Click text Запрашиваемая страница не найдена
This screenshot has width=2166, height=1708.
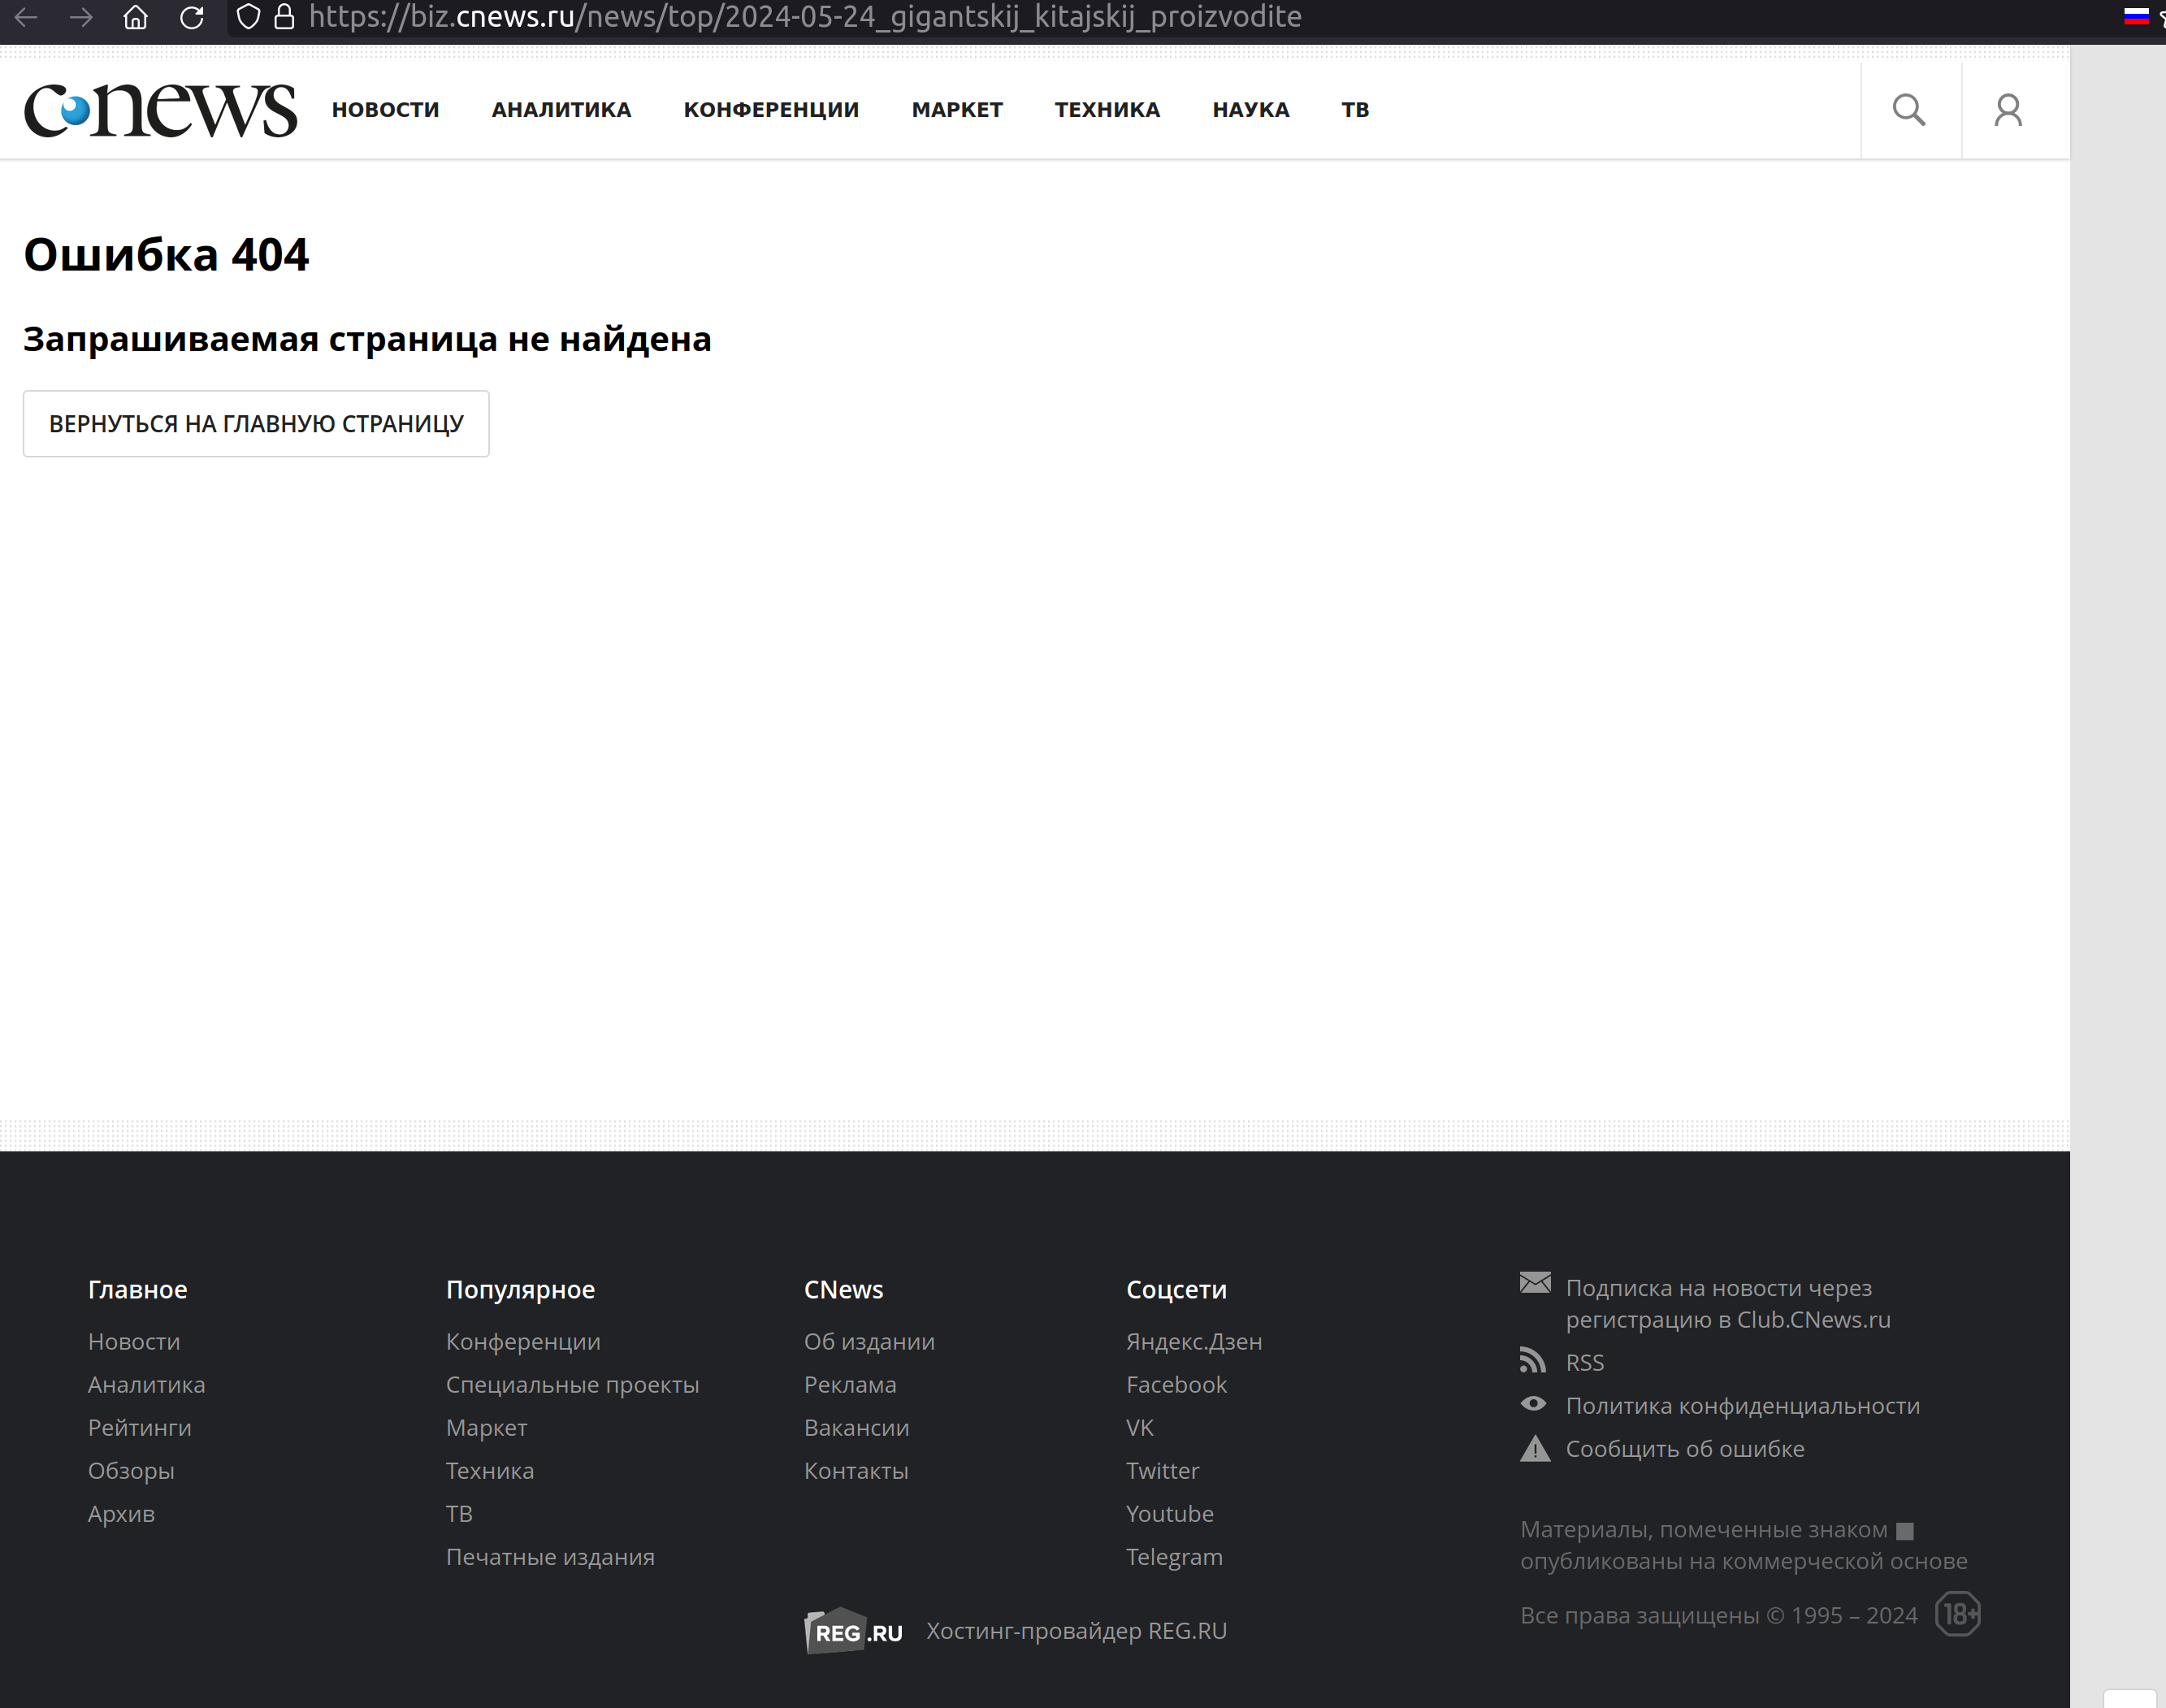pos(367,339)
